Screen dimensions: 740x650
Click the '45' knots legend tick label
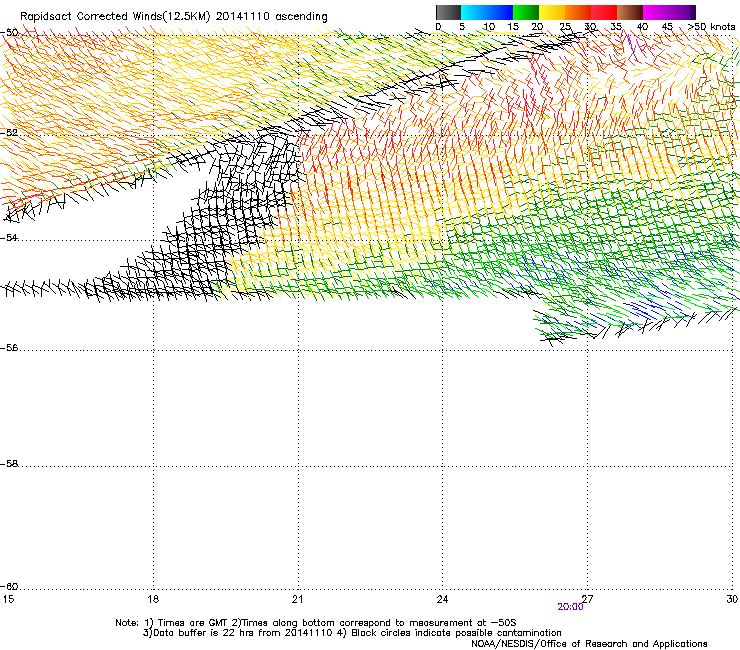[x=667, y=27]
